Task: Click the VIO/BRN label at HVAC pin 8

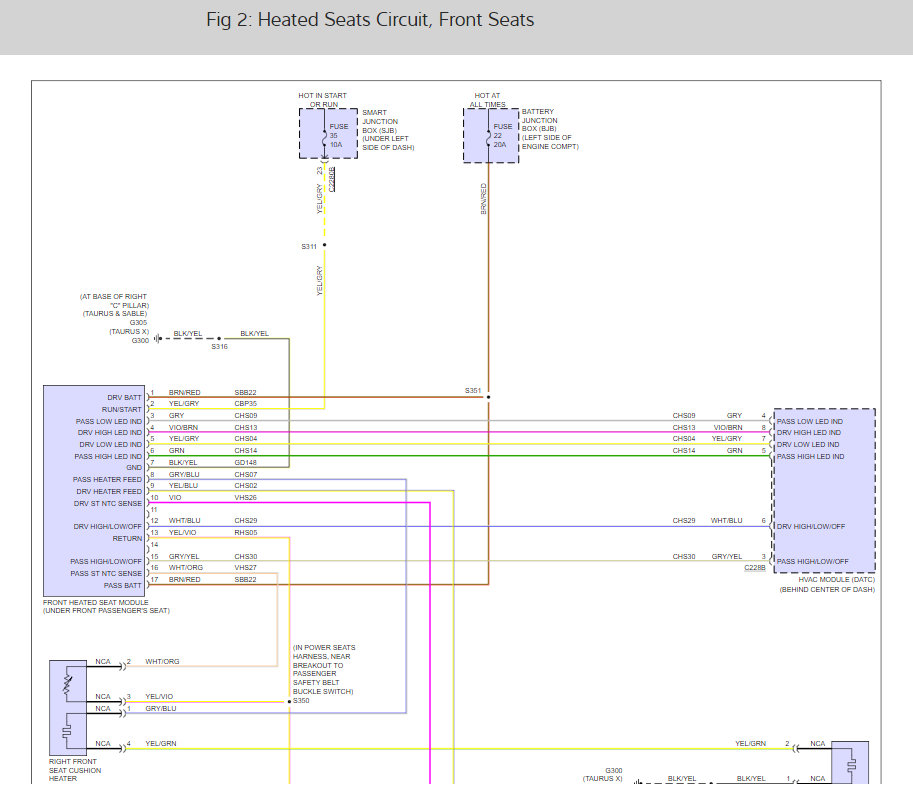Action: [728, 427]
